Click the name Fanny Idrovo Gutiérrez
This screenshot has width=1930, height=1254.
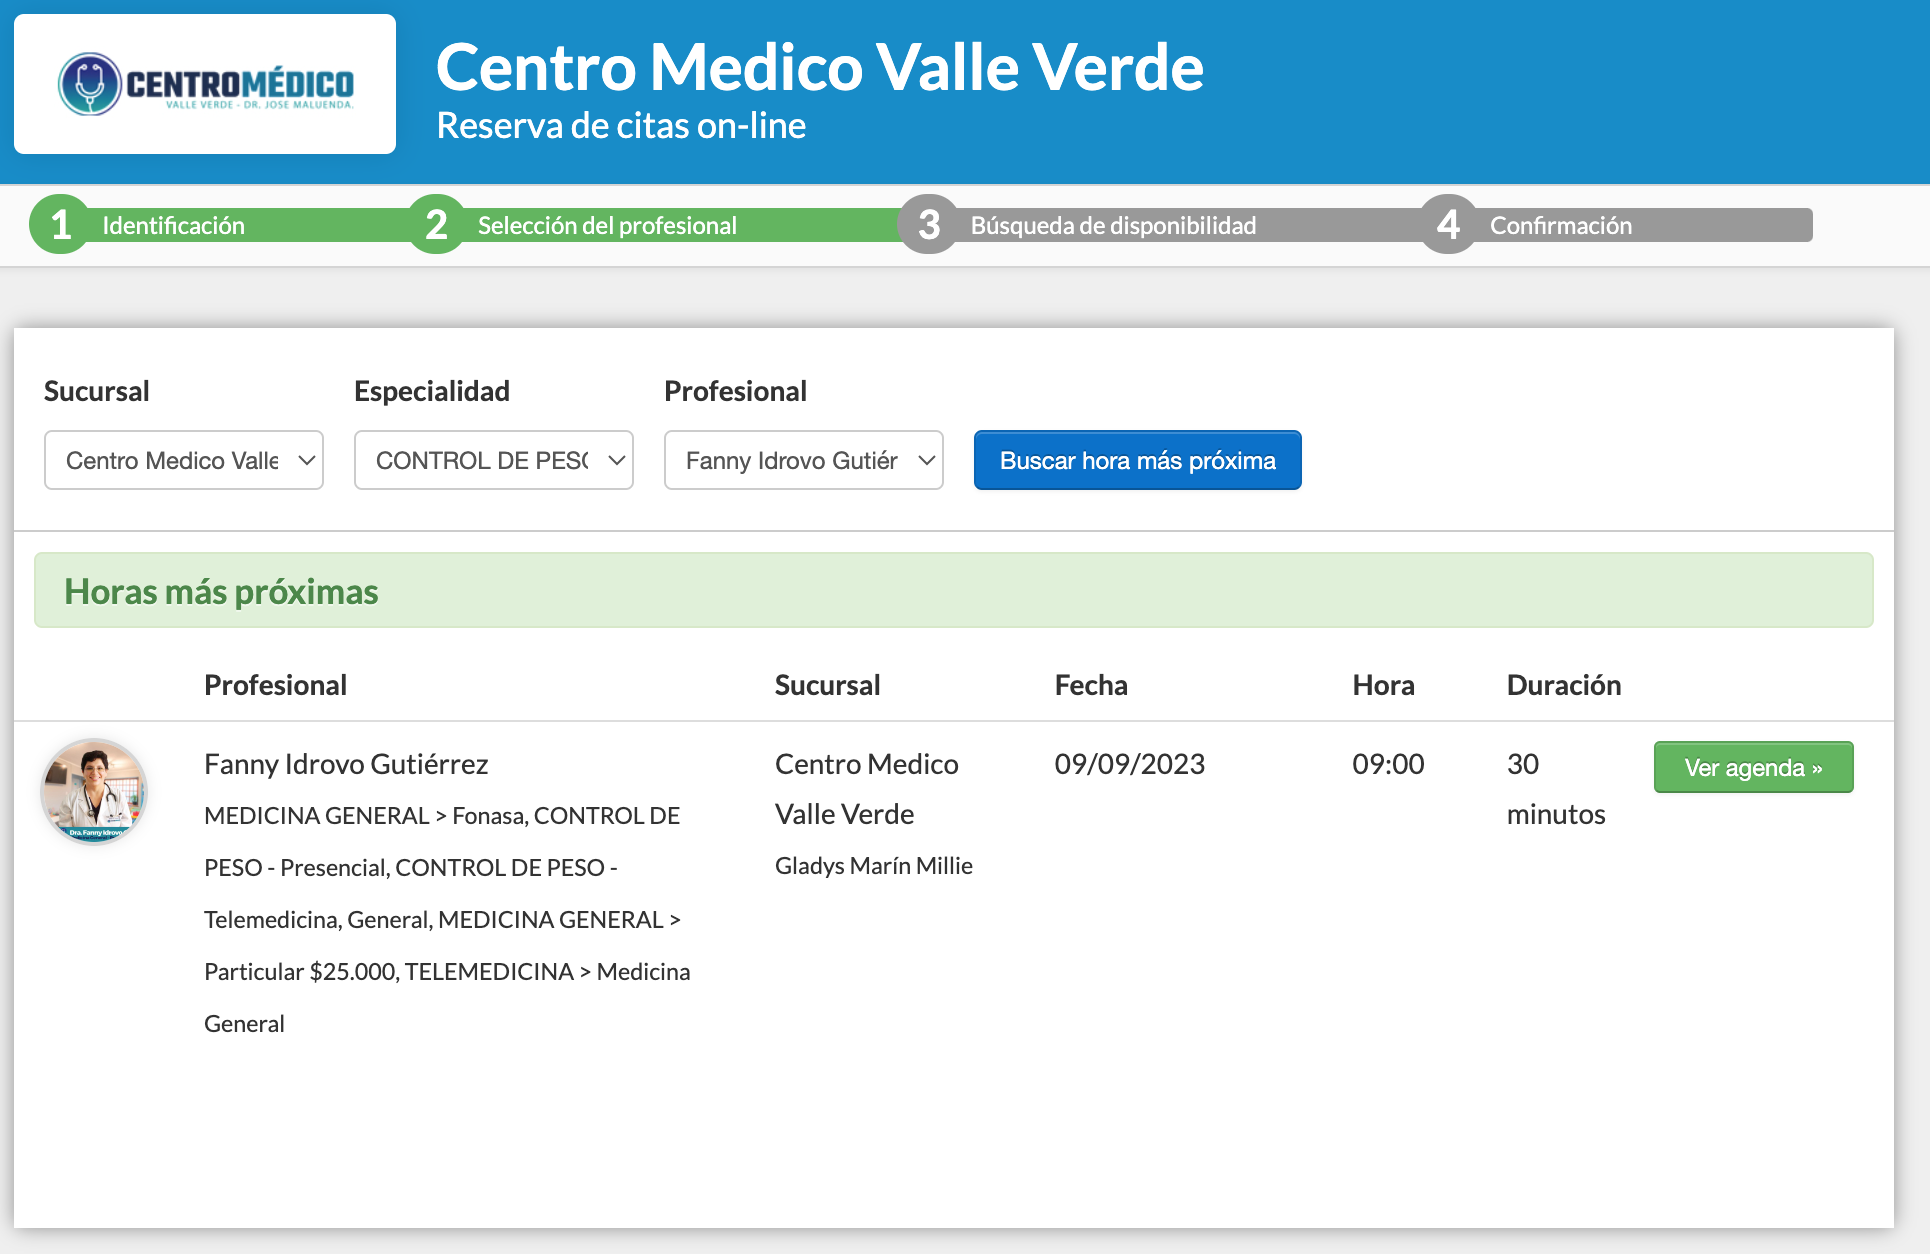tap(346, 764)
